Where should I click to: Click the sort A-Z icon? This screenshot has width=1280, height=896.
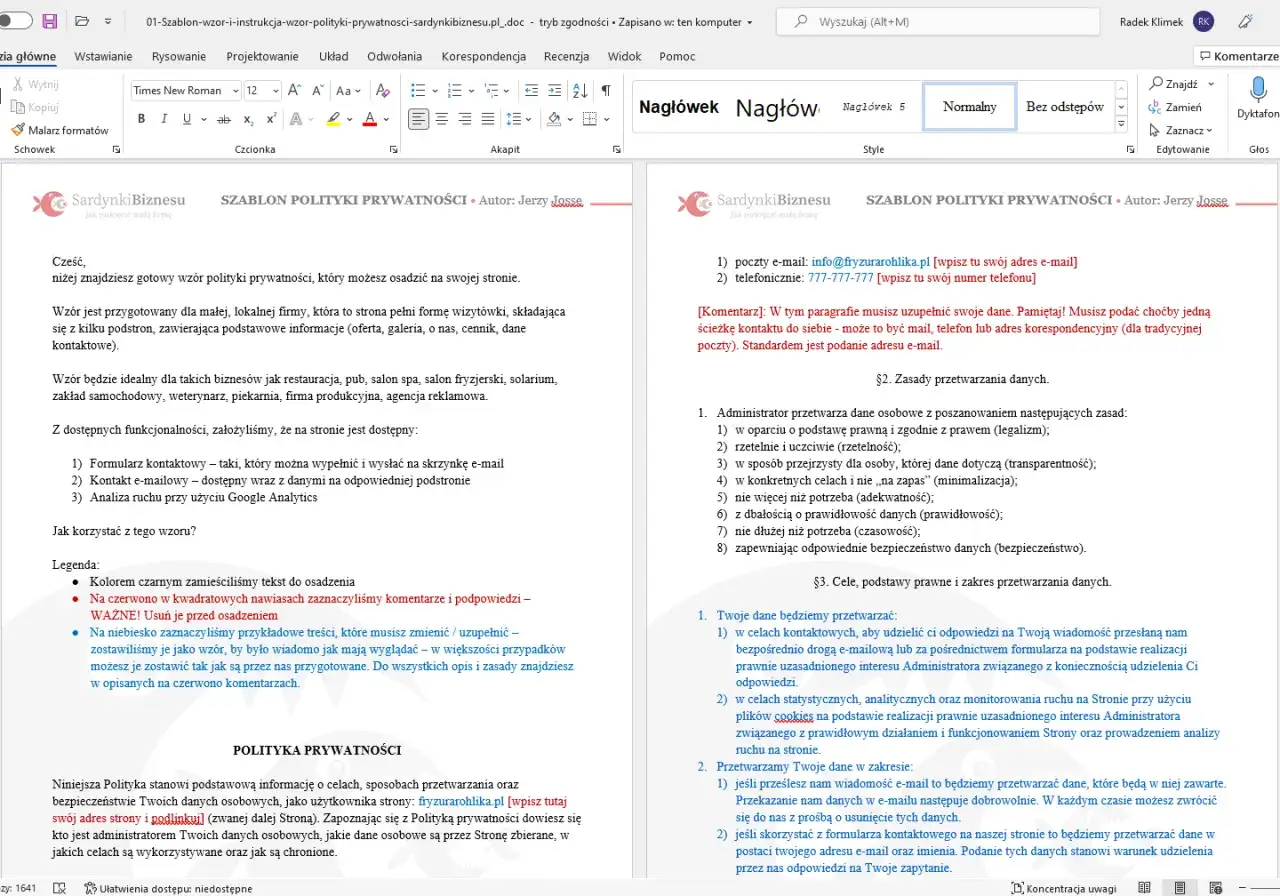click(x=580, y=90)
